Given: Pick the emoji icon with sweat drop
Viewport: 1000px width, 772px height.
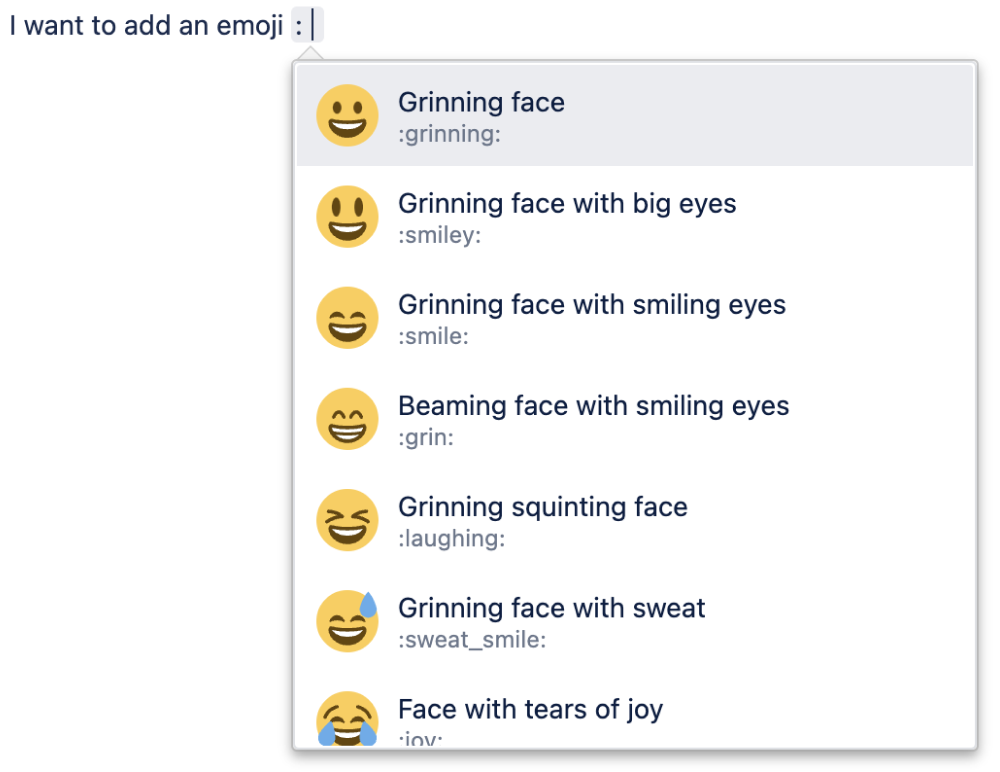Looking at the screenshot, I should pyautogui.click(x=347, y=621).
